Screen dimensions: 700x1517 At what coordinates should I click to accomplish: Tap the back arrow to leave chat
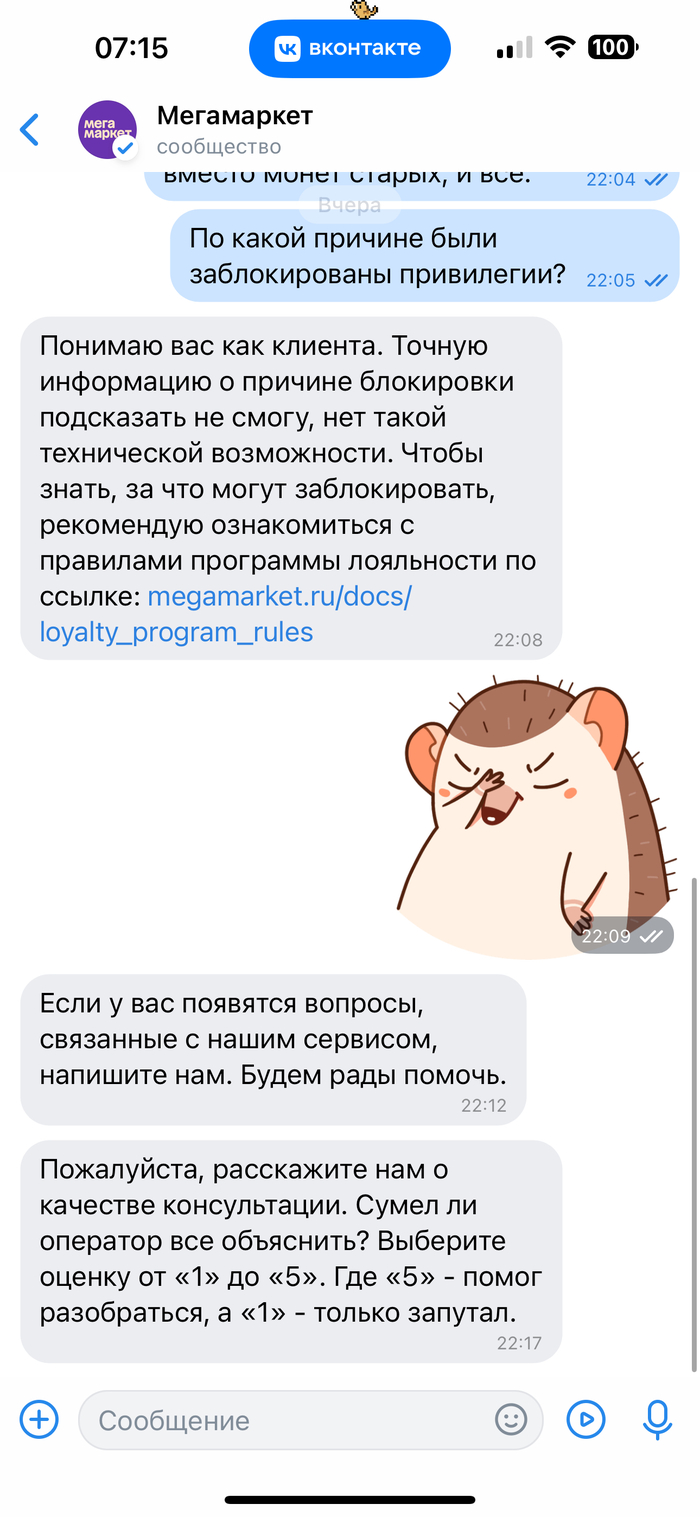[30, 130]
